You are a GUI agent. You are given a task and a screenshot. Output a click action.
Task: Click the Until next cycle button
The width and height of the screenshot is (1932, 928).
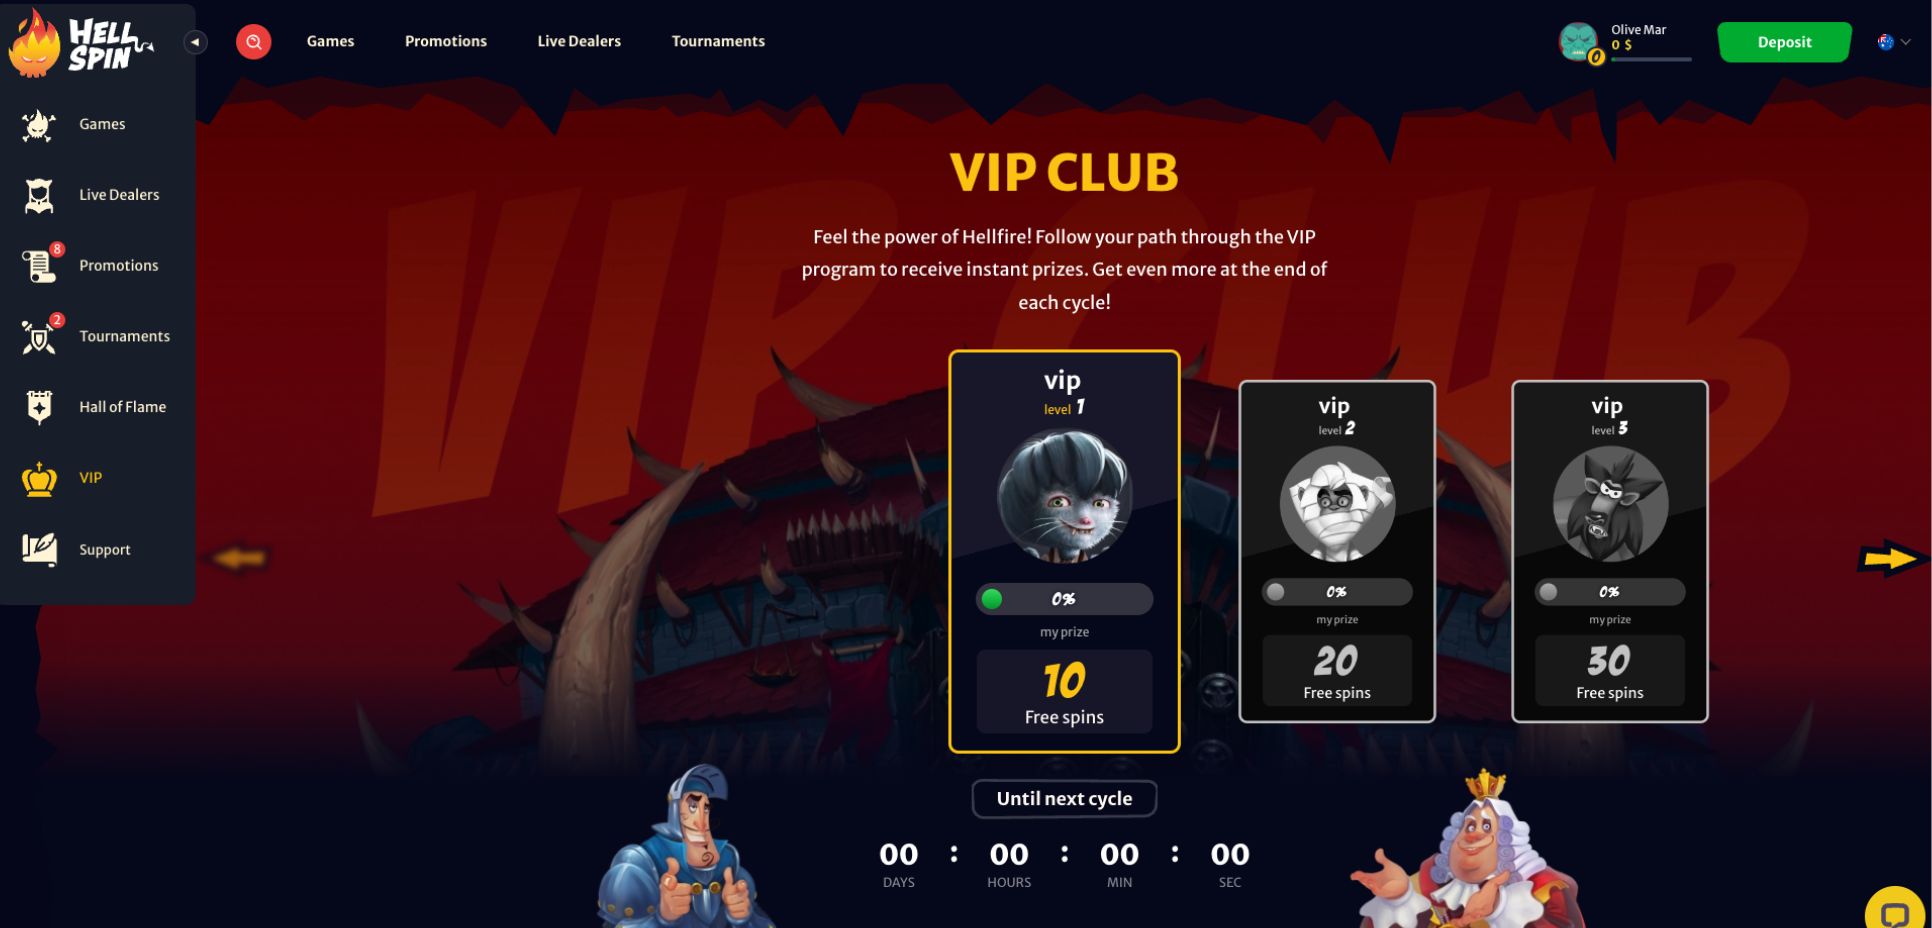click(1064, 799)
